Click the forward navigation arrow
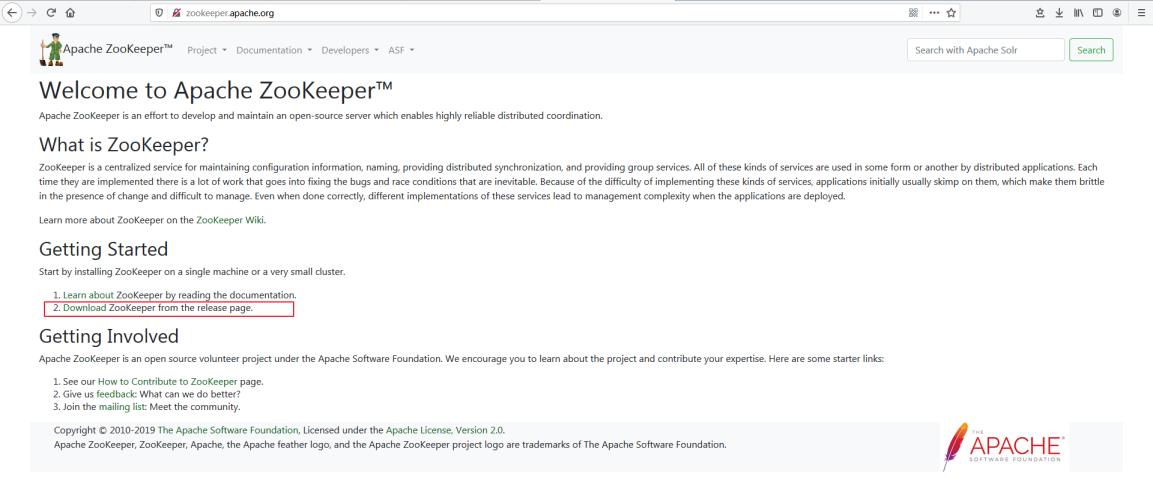 tap(32, 13)
